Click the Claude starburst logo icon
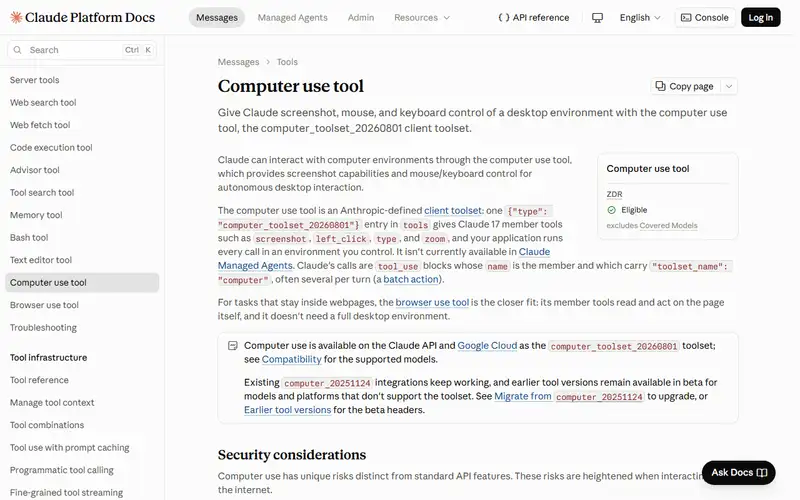This screenshot has width=800, height=500. (x=16, y=17)
